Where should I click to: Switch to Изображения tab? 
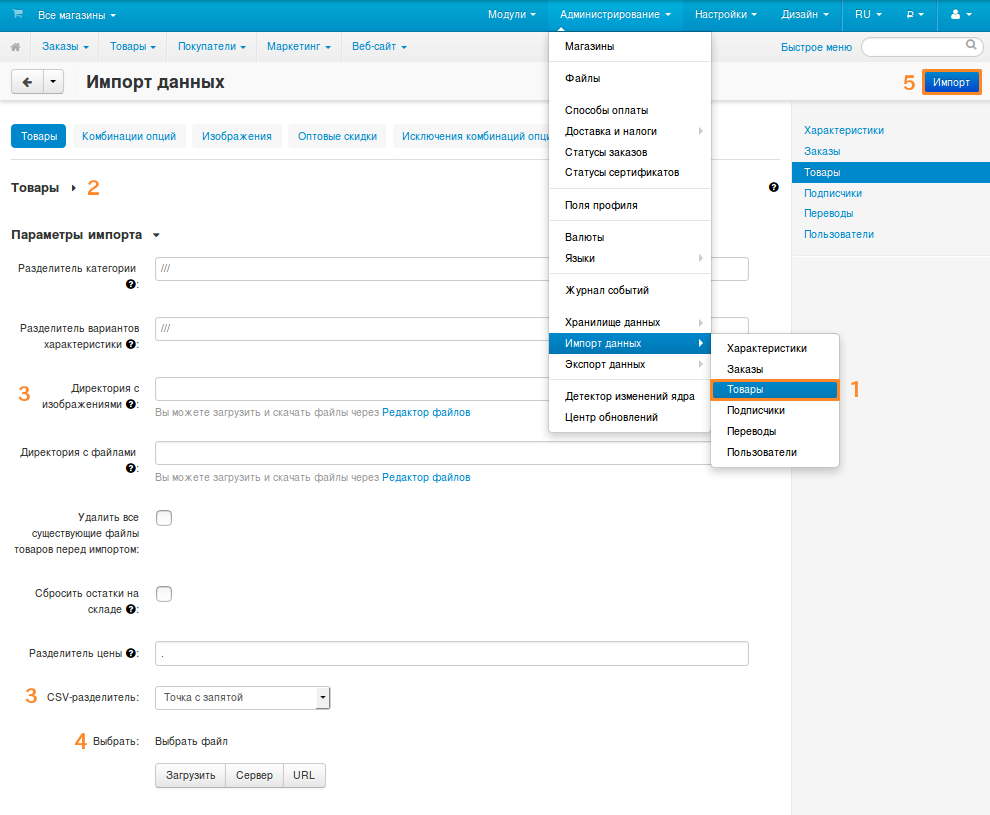[x=237, y=136]
